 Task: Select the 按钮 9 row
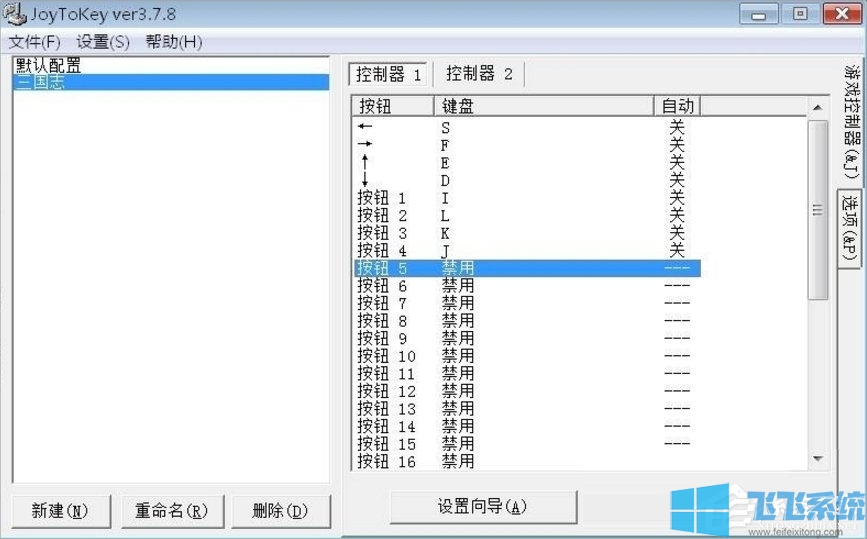526,338
